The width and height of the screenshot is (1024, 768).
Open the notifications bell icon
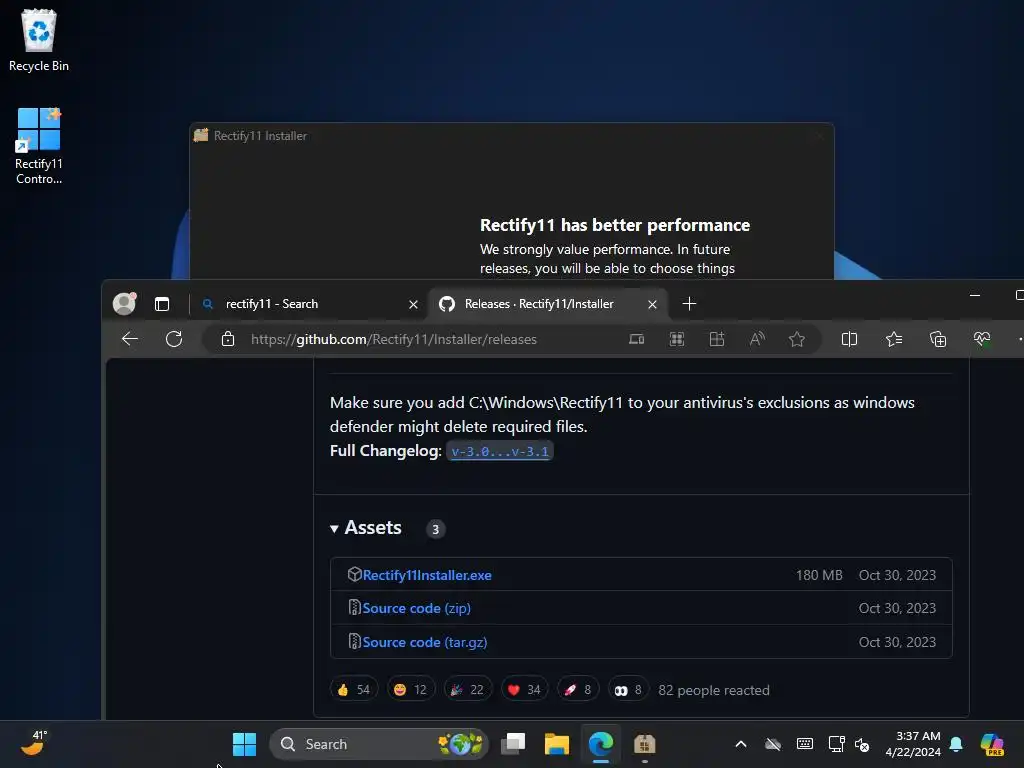[x=956, y=744]
